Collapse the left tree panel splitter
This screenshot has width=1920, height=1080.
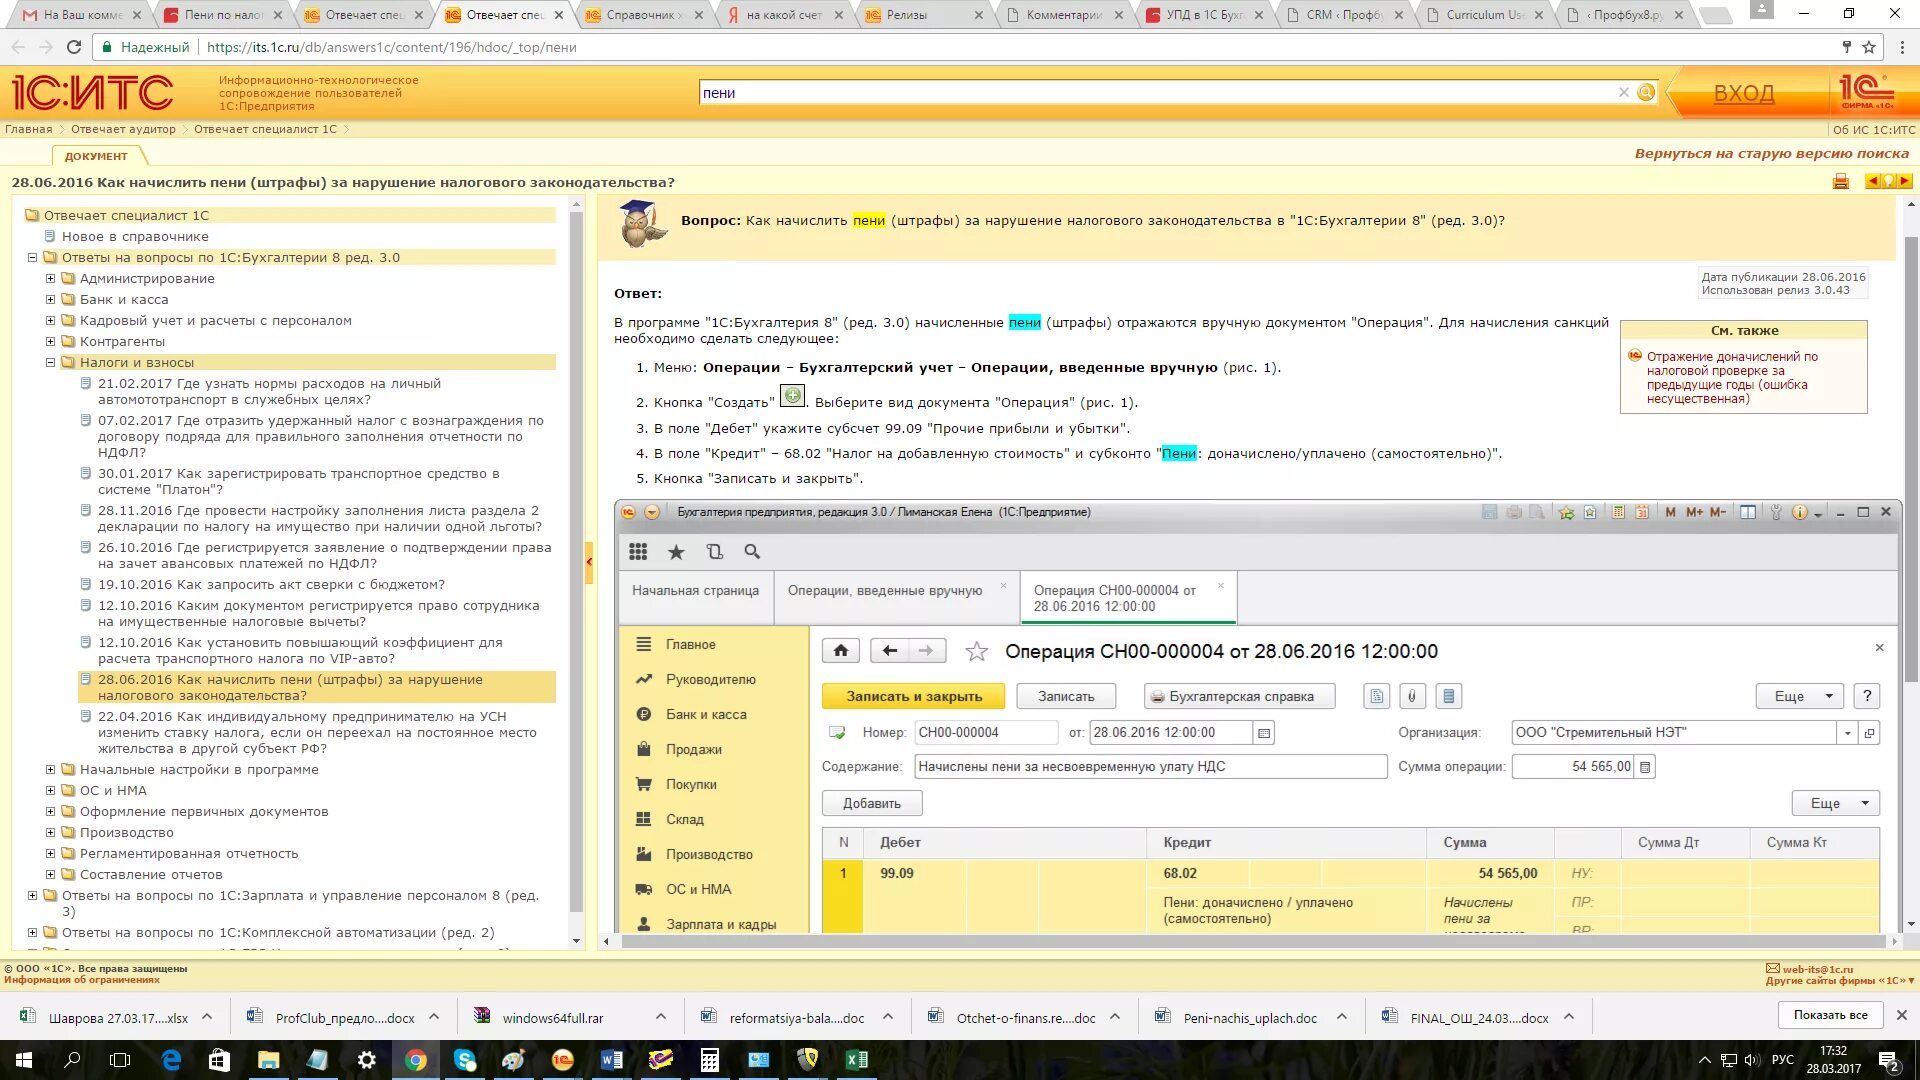pyautogui.click(x=589, y=561)
